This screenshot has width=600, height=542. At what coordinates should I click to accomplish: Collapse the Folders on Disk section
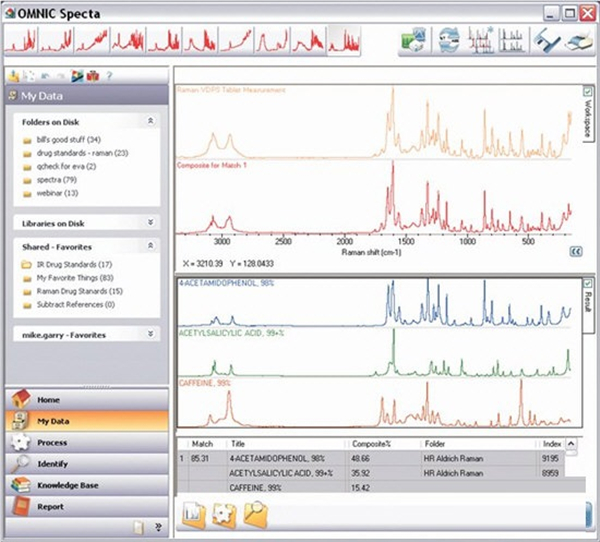[x=150, y=120]
